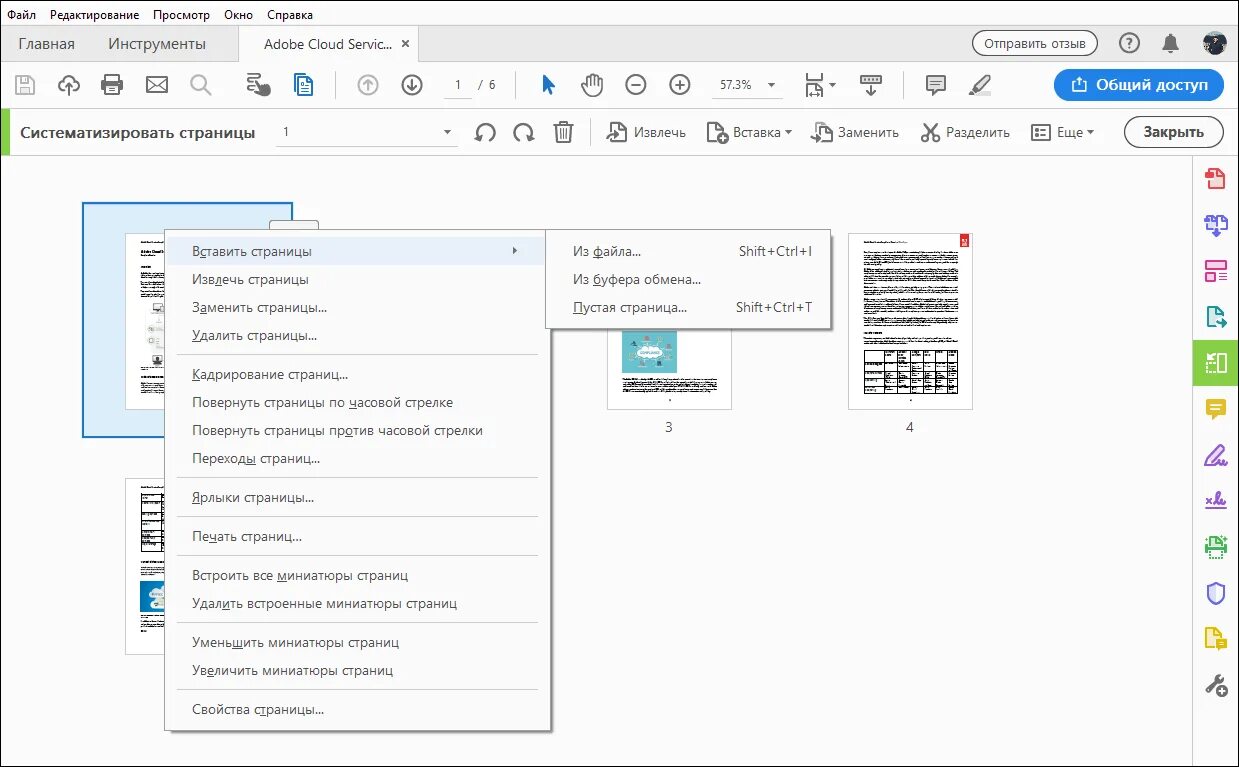This screenshot has width=1239, height=767.
Task: Expand the Еще dropdown
Action: 1063,132
